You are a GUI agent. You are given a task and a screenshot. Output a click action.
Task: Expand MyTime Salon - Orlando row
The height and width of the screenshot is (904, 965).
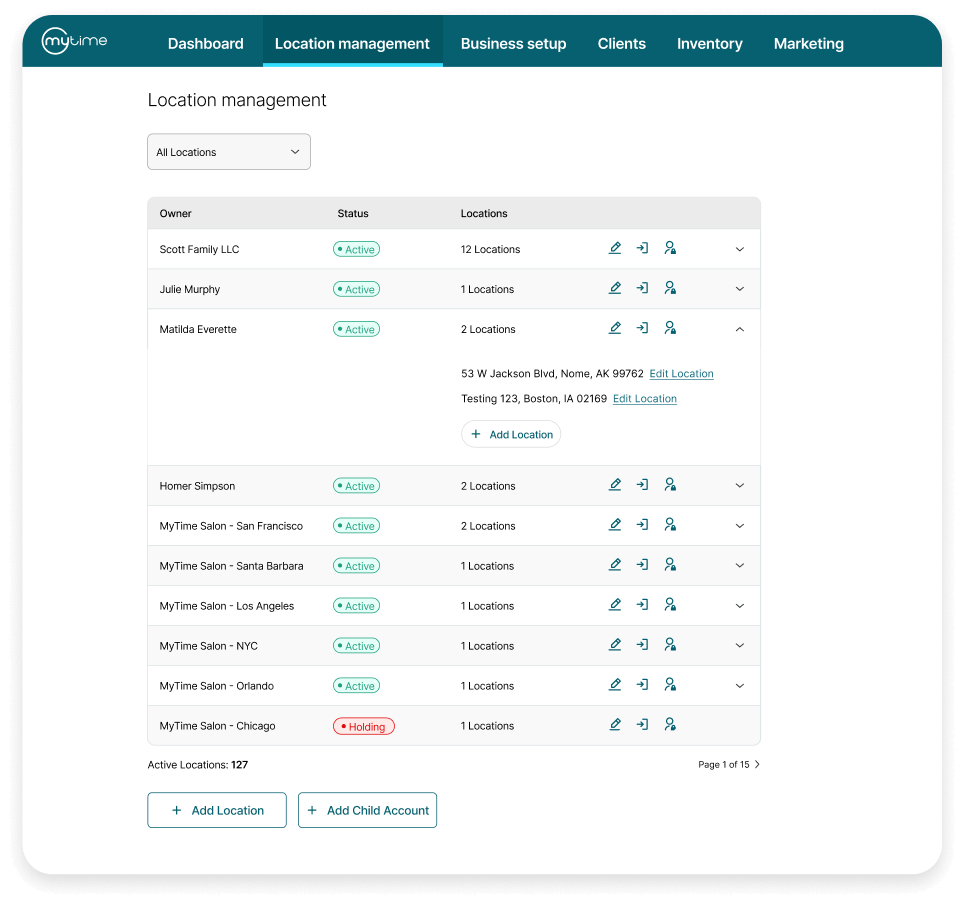(740, 686)
